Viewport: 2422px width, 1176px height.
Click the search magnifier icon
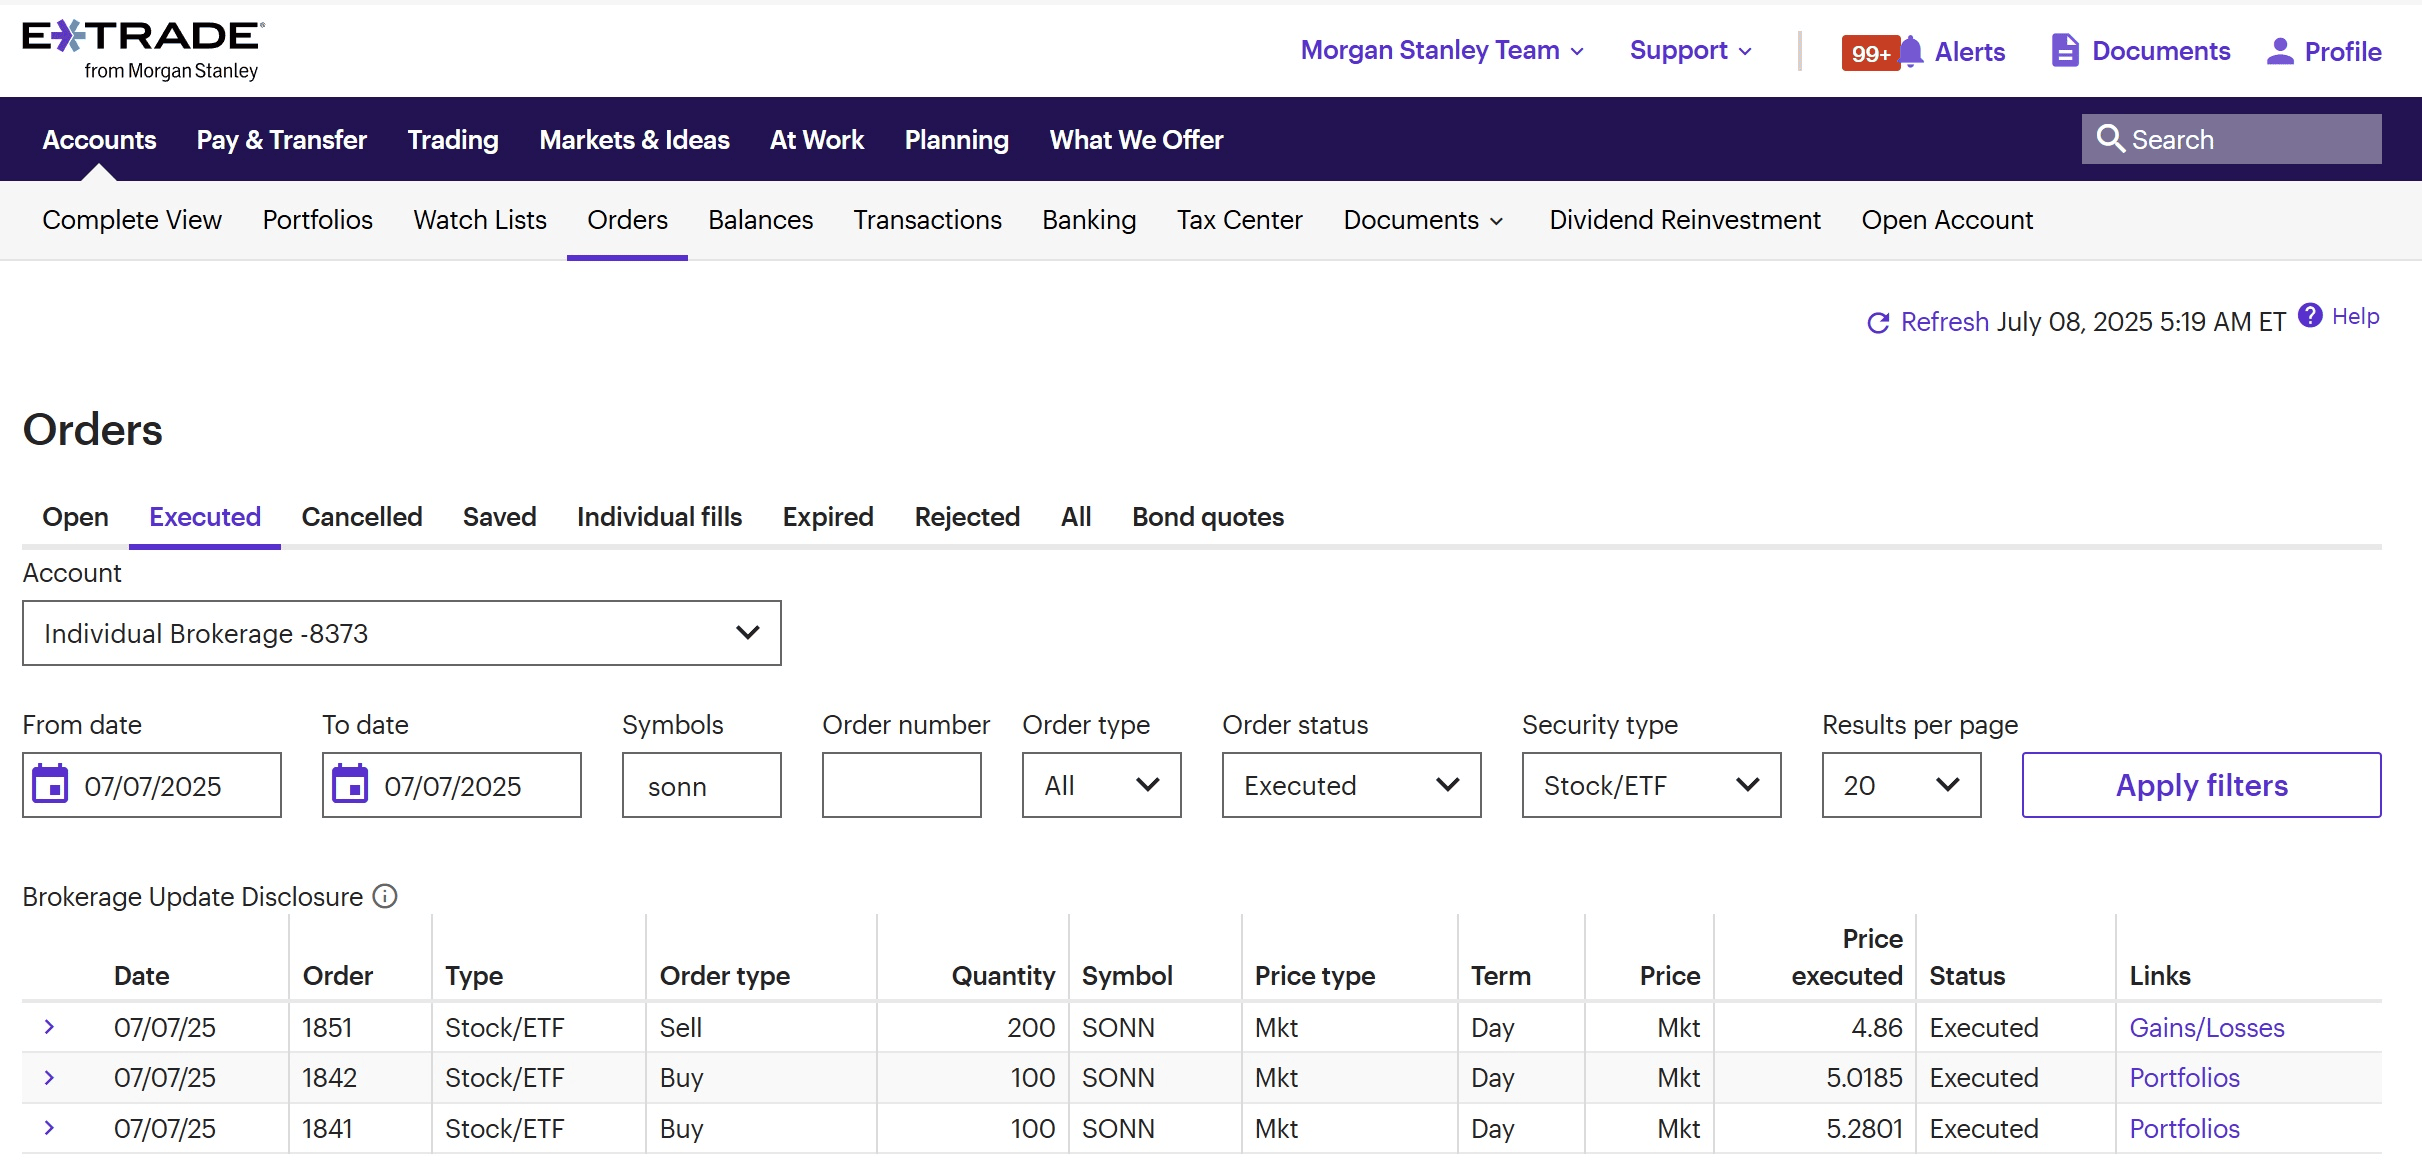click(2110, 138)
